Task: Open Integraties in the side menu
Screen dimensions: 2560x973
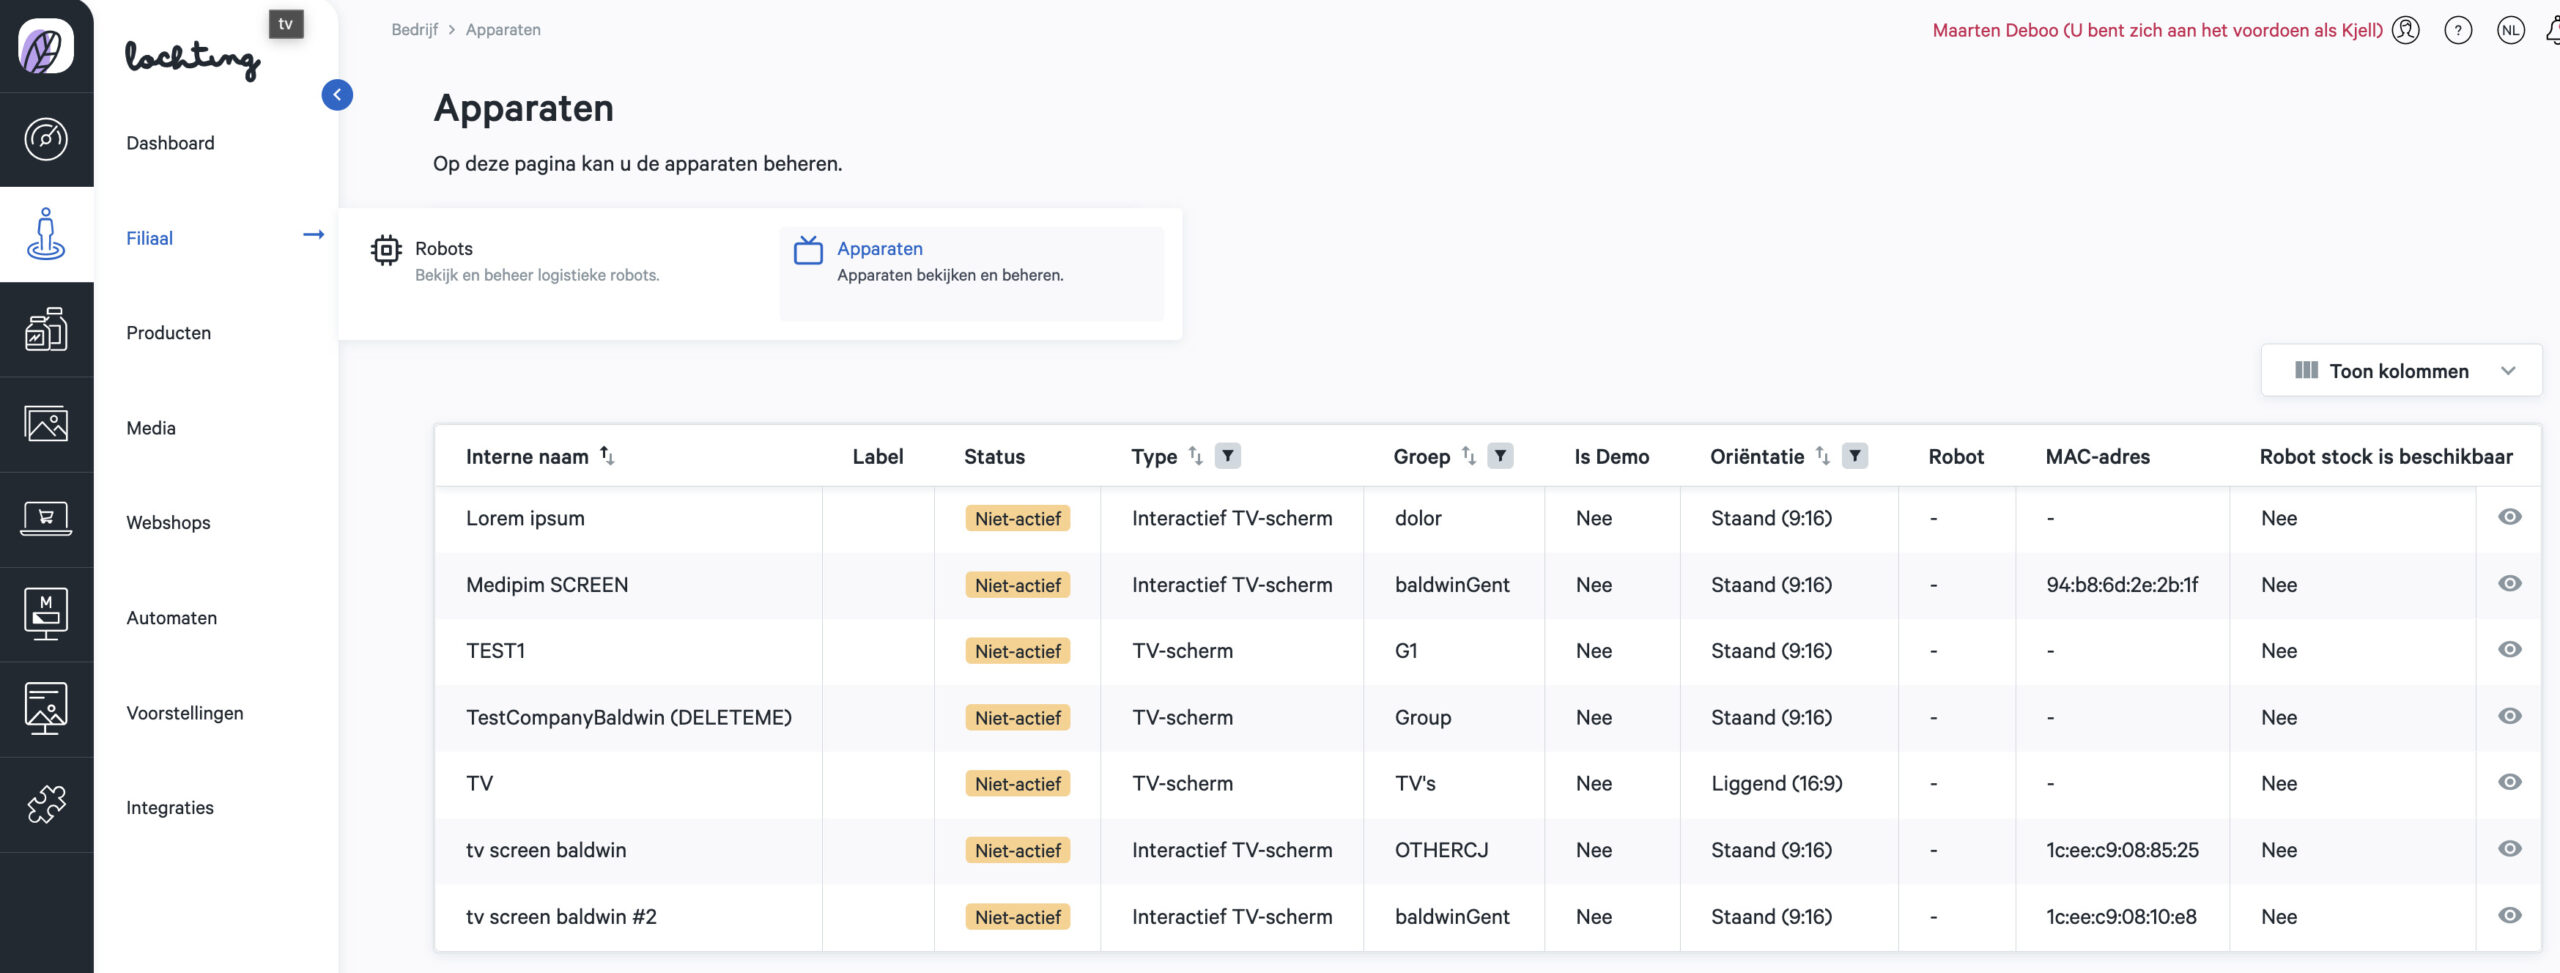Action: pyautogui.click(x=170, y=808)
